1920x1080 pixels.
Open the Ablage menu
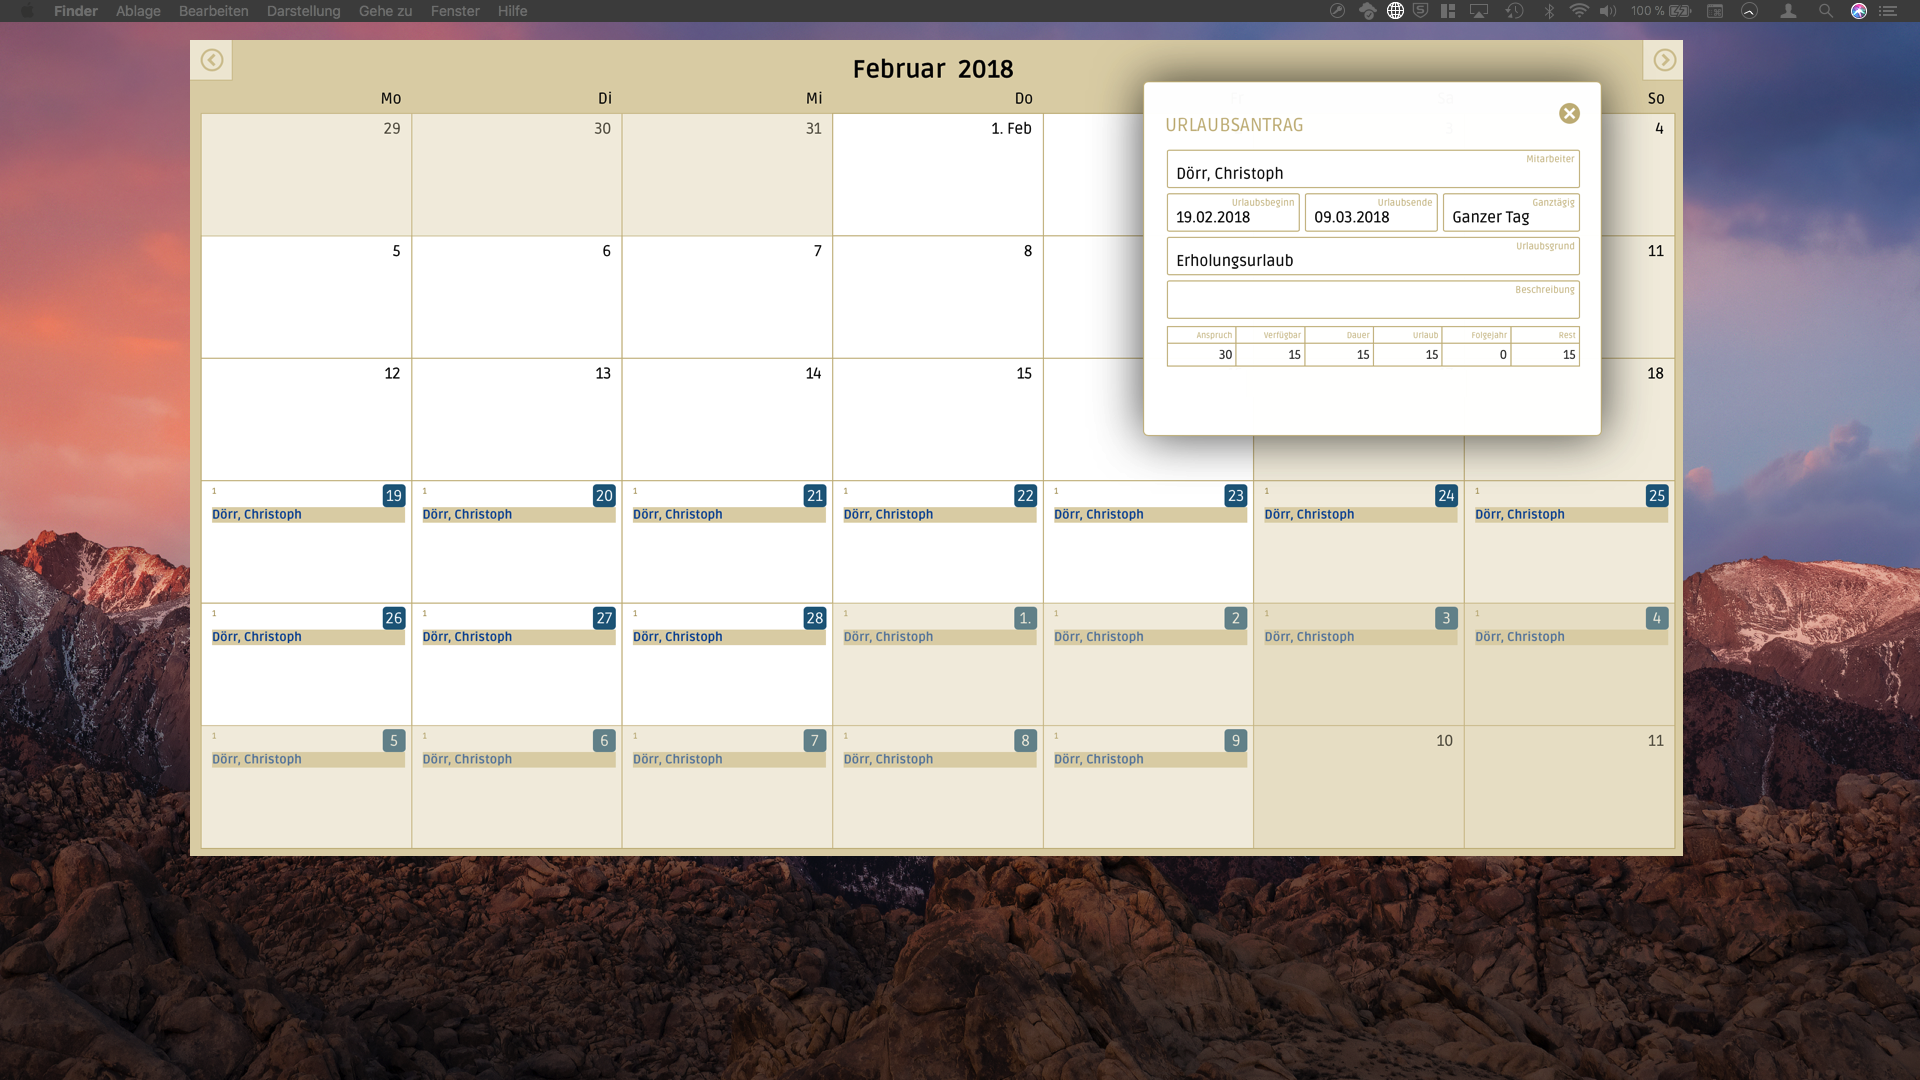(x=138, y=11)
